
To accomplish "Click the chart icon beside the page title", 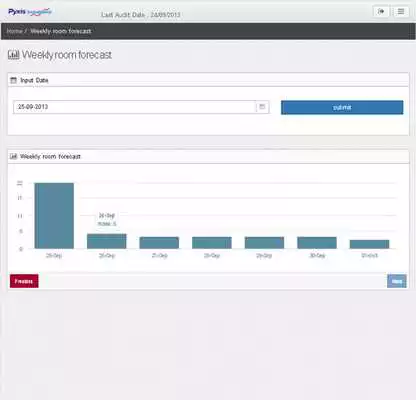I will [14, 55].
